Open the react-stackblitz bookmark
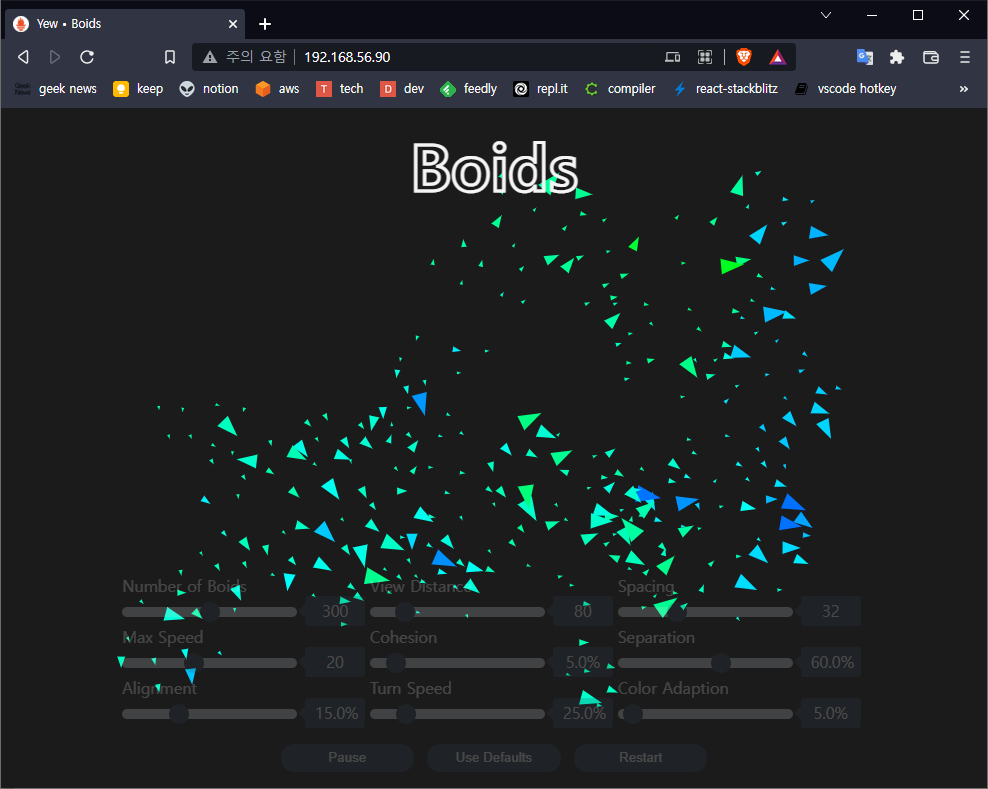This screenshot has width=988, height=789. (x=725, y=89)
